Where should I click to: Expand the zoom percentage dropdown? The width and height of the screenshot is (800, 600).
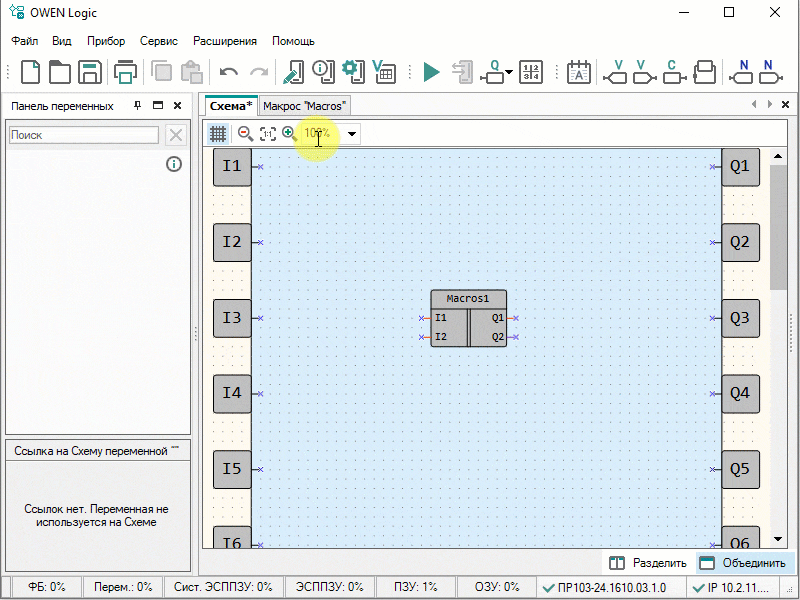pos(351,134)
